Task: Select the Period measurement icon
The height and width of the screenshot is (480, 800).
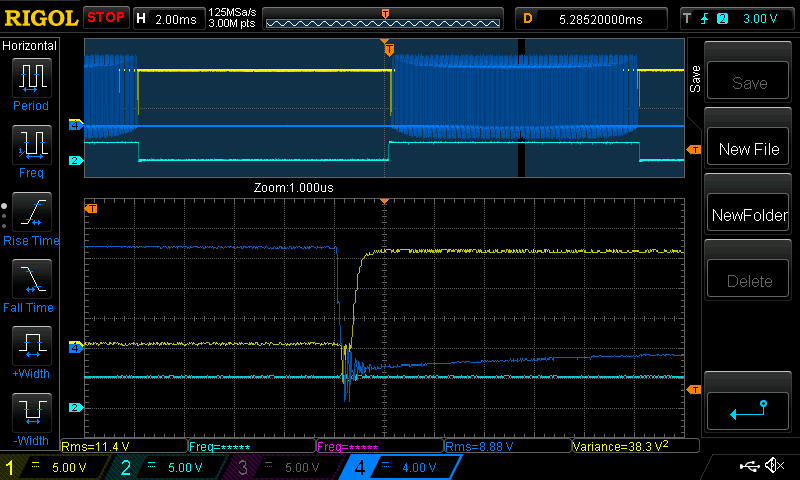Action: (31, 77)
